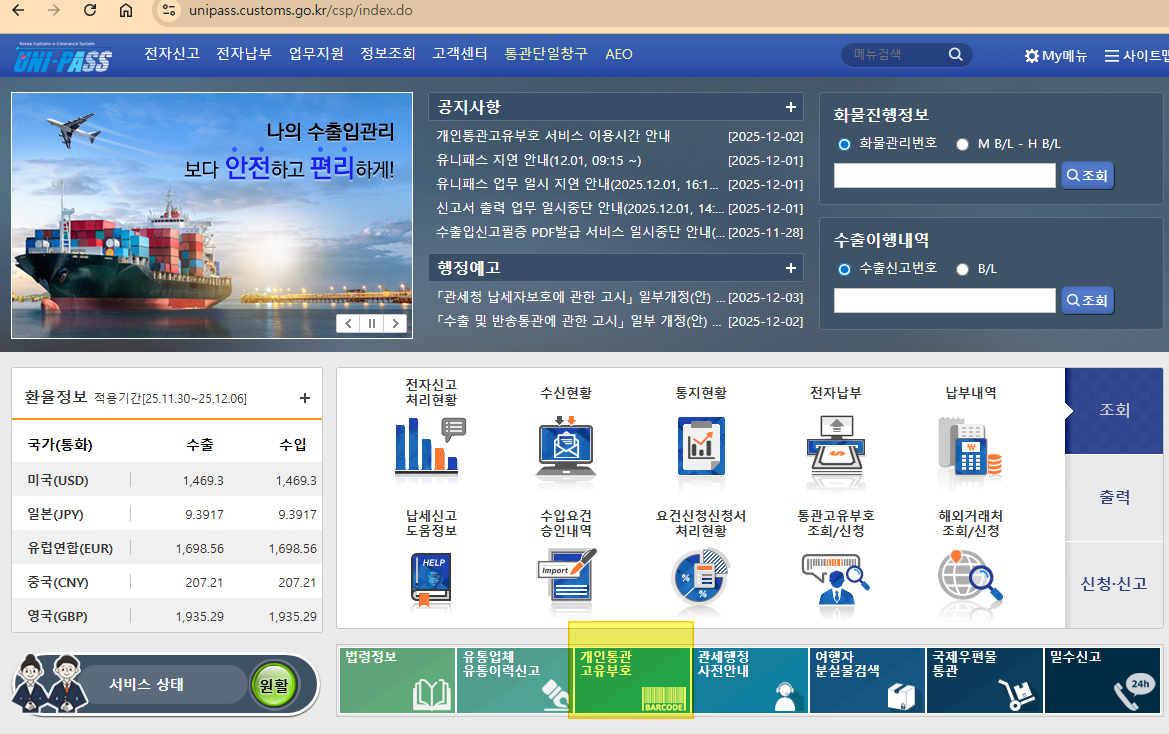The image size is (1169, 734).
Task: Show next banner slide
Action: click(395, 323)
